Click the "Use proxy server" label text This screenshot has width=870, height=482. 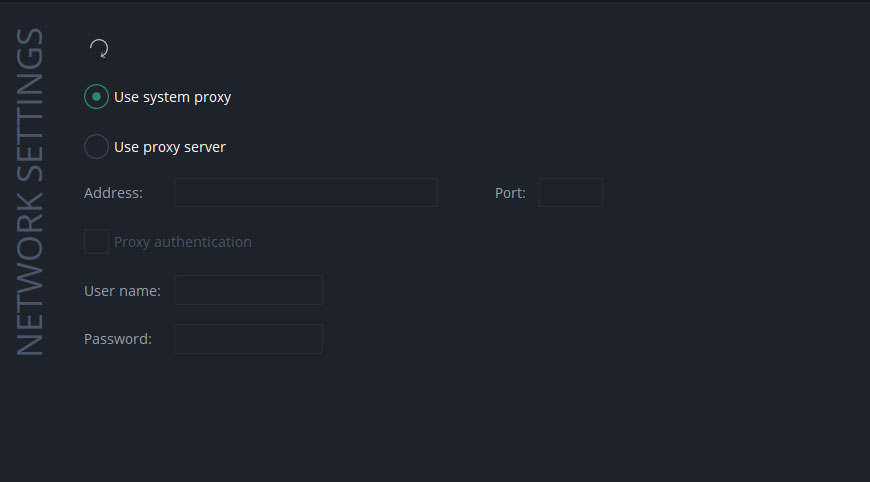click(170, 147)
